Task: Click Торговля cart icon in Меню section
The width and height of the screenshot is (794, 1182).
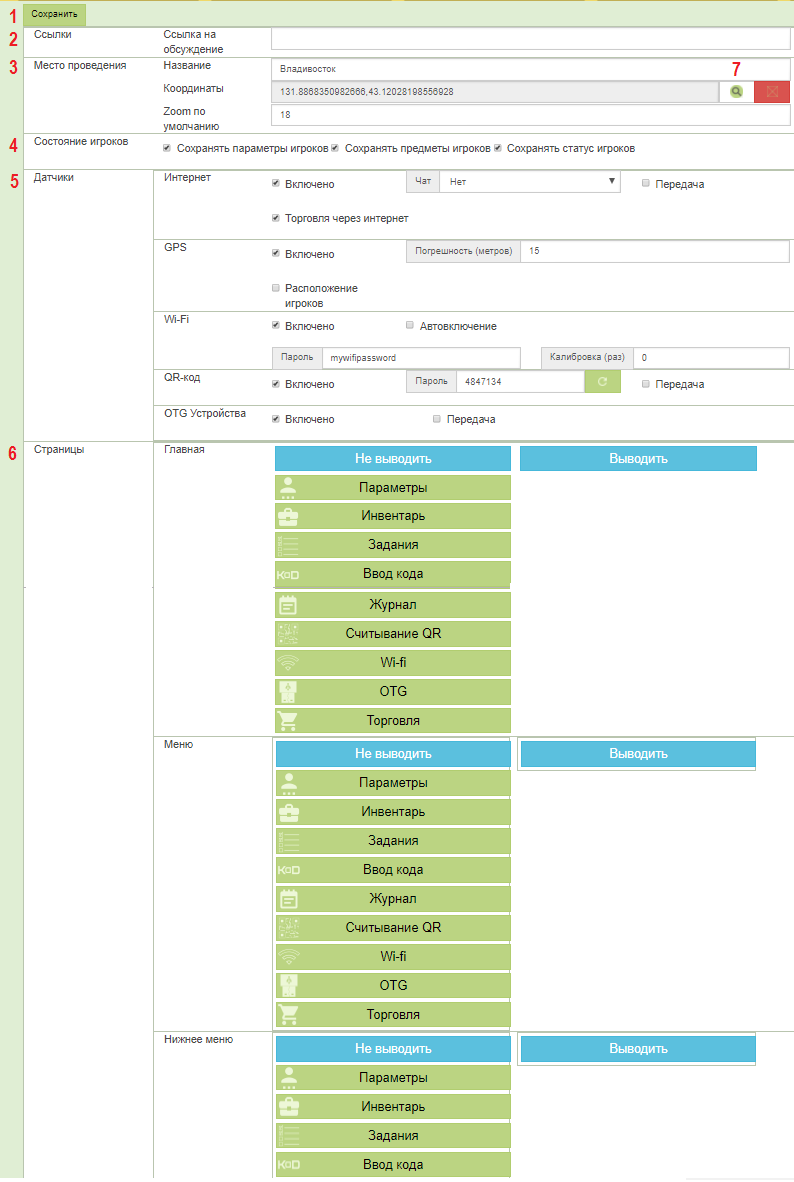Action: click(x=289, y=1015)
